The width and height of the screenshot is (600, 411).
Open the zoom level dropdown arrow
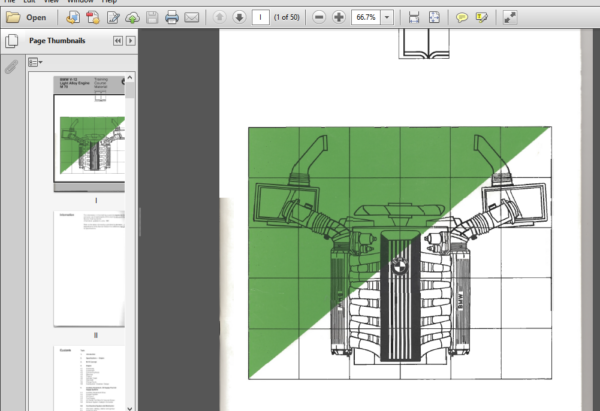point(387,17)
